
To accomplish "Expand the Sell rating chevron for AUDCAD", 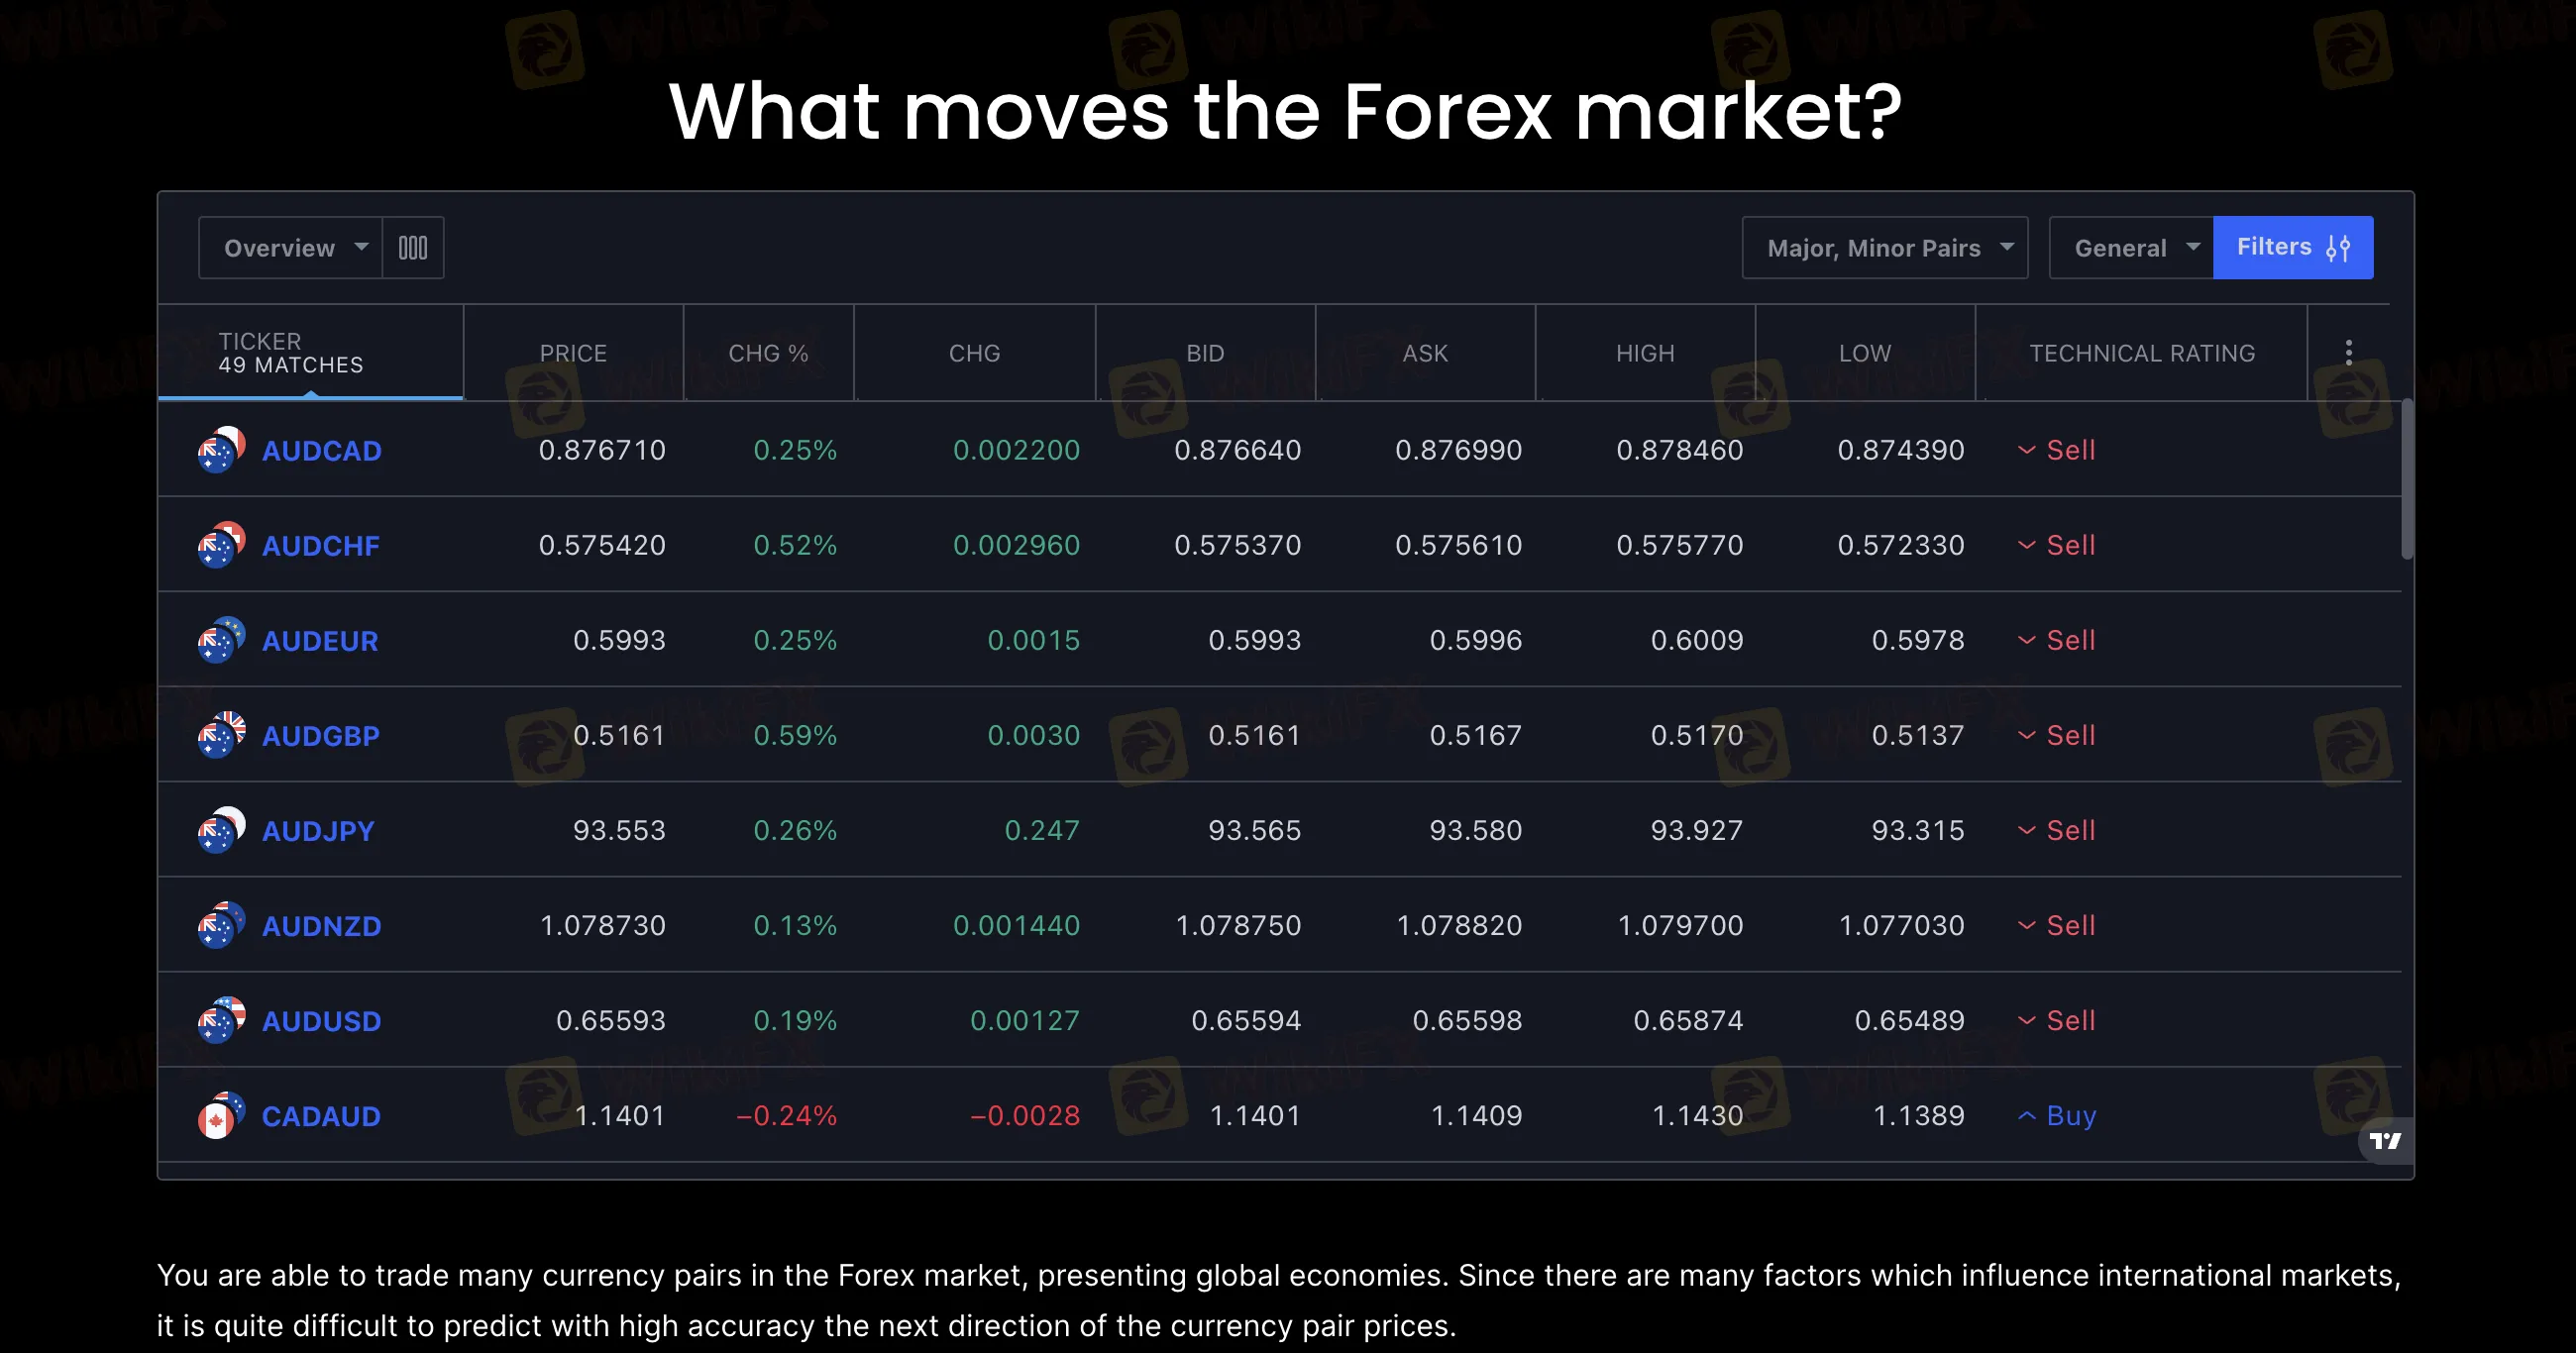I will click(2026, 450).
